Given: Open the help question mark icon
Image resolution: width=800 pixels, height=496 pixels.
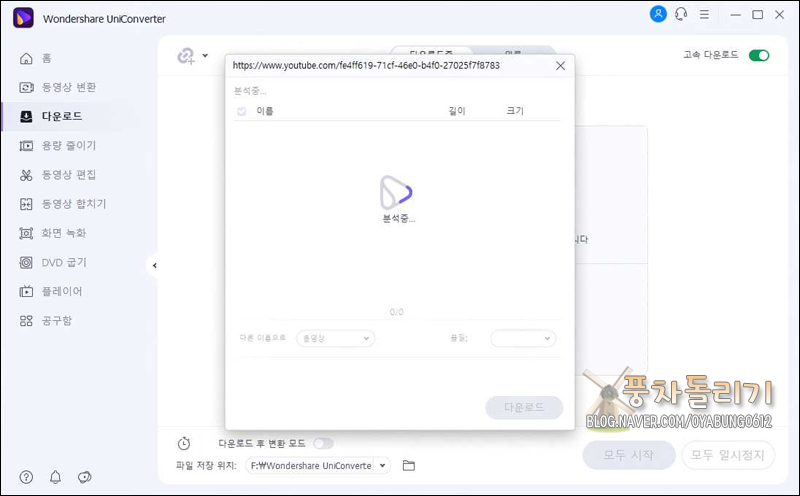Looking at the screenshot, I should tap(26, 477).
